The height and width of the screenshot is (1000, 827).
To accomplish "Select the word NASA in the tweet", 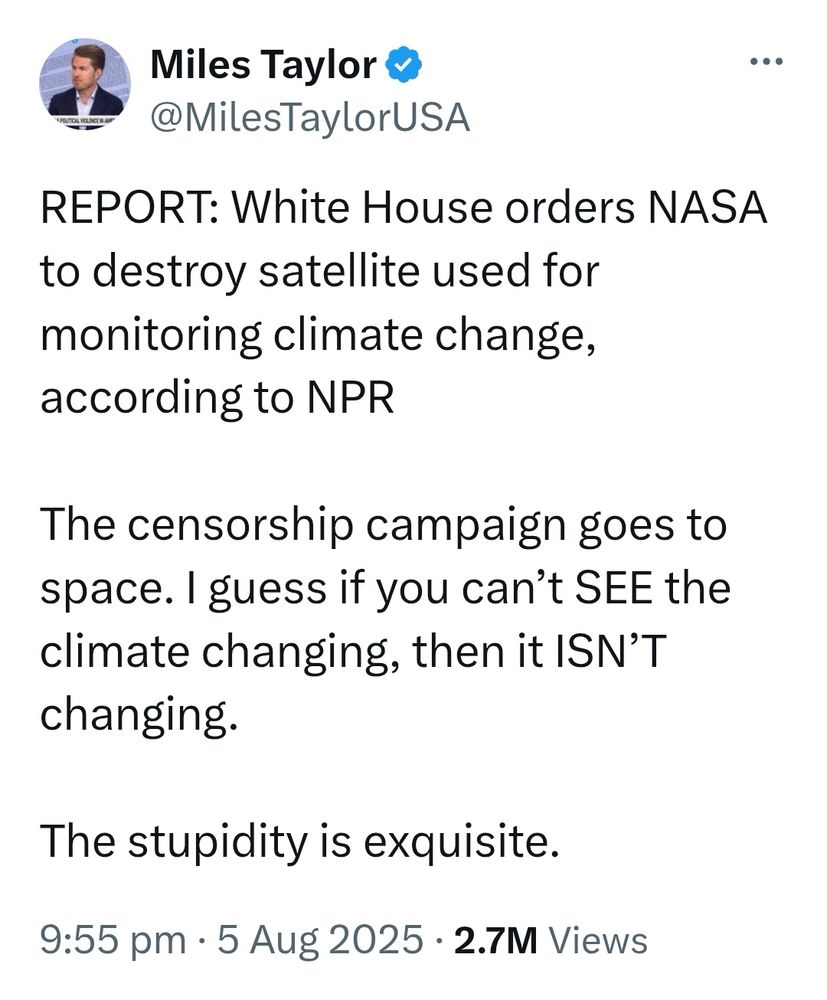I will coord(707,209).
